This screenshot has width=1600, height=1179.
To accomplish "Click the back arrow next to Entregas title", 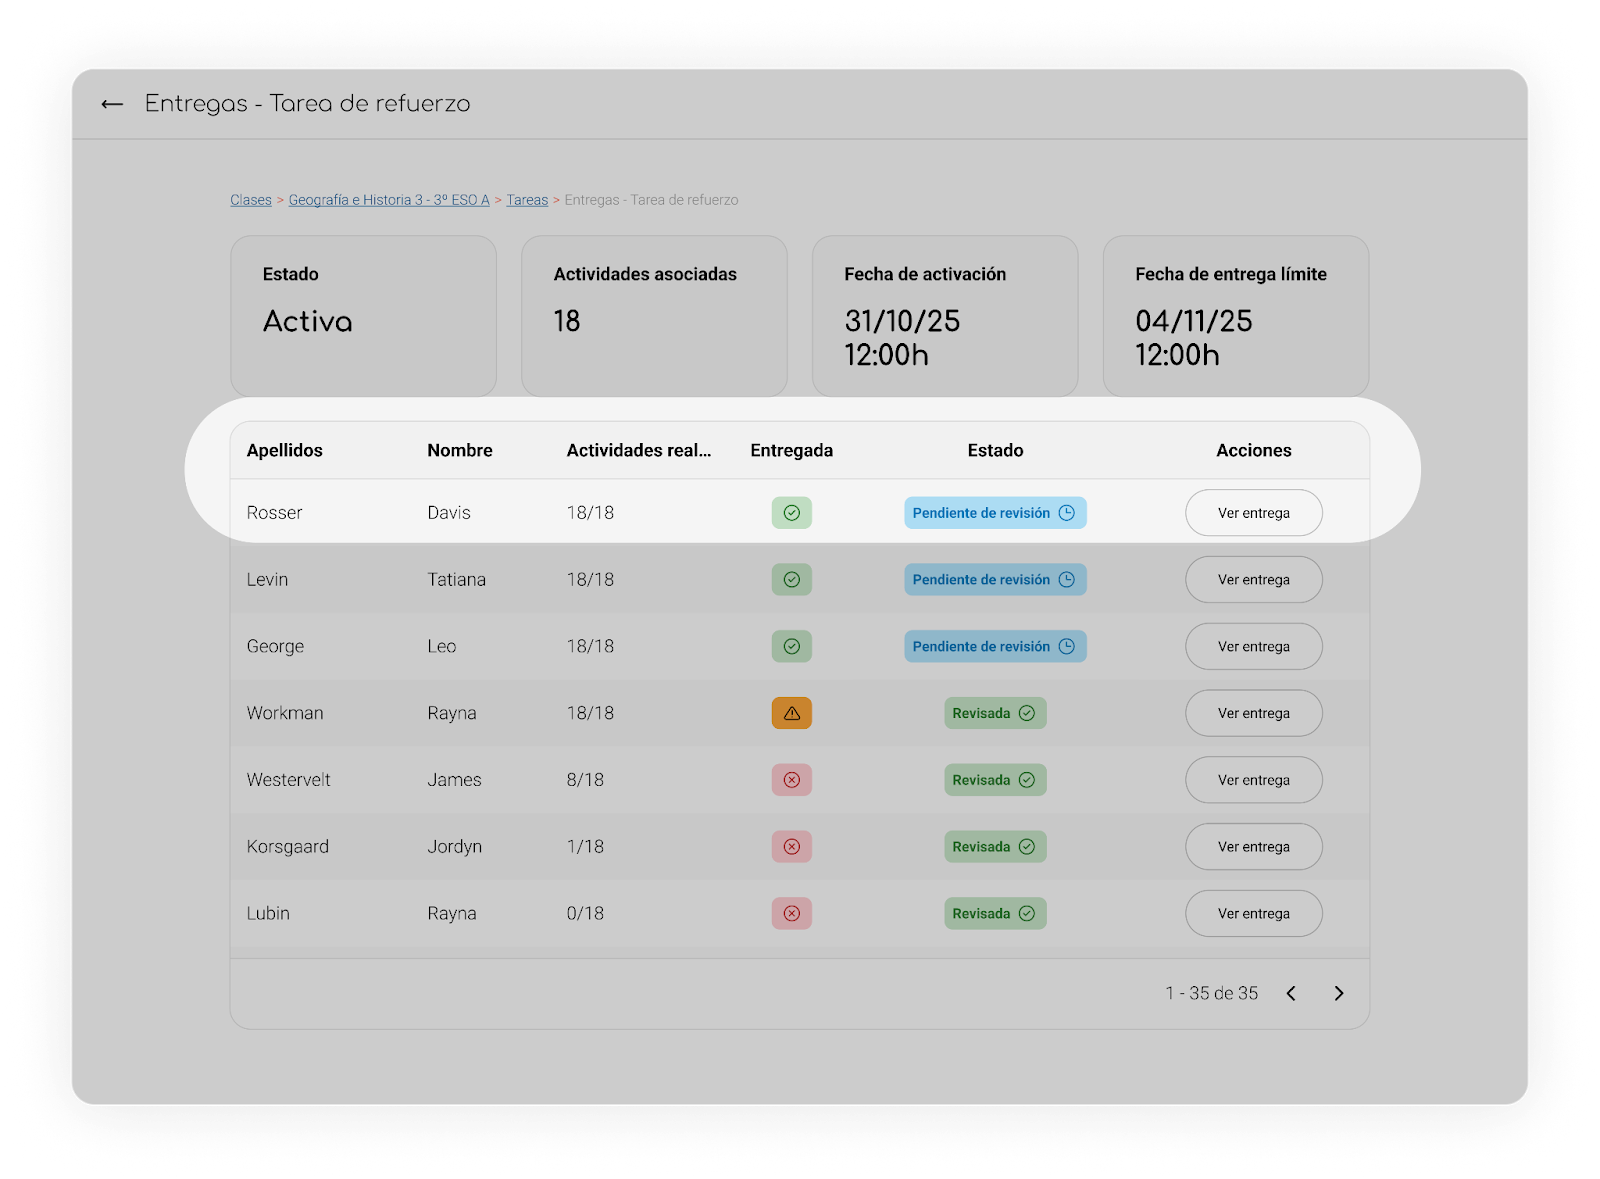I will point(112,104).
